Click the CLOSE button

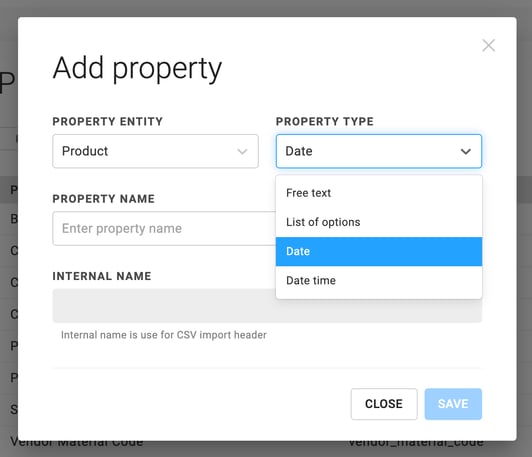click(x=384, y=404)
